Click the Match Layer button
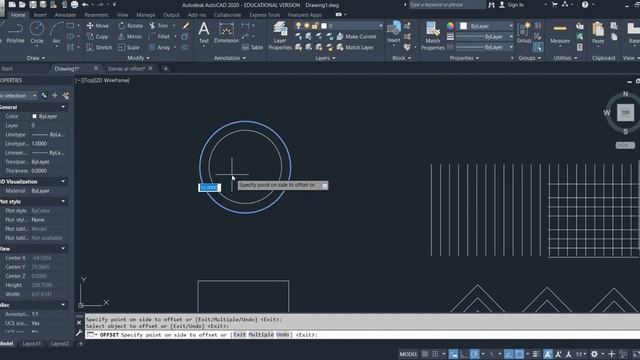Image resolution: width=640 pixels, height=360 pixels. click(355, 47)
